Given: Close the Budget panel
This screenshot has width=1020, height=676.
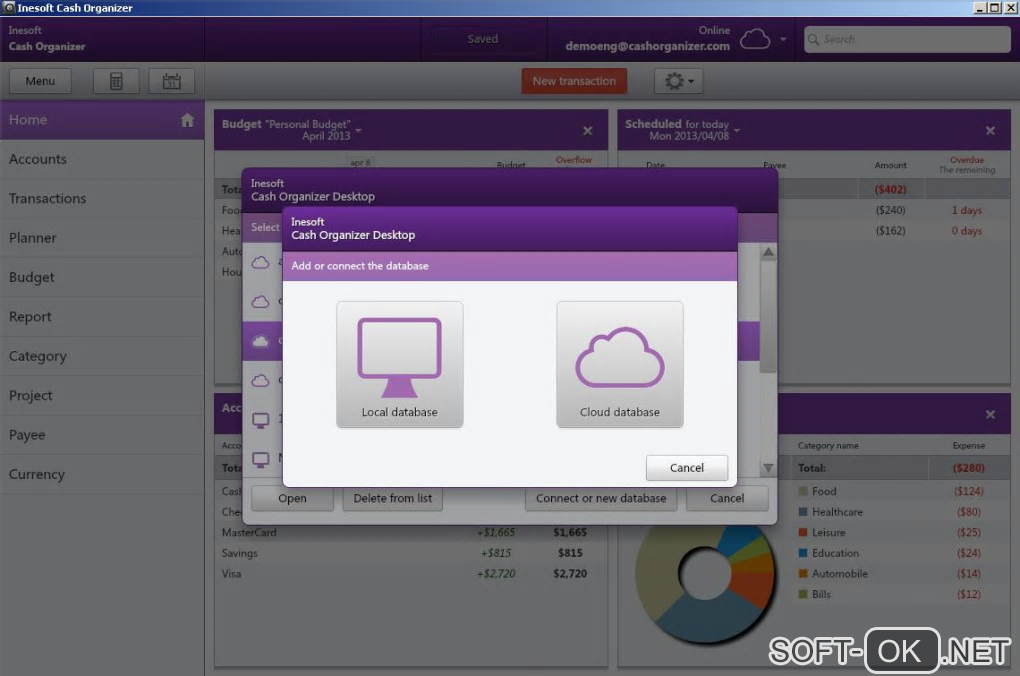Looking at the screenshot, I should (587, 131).
